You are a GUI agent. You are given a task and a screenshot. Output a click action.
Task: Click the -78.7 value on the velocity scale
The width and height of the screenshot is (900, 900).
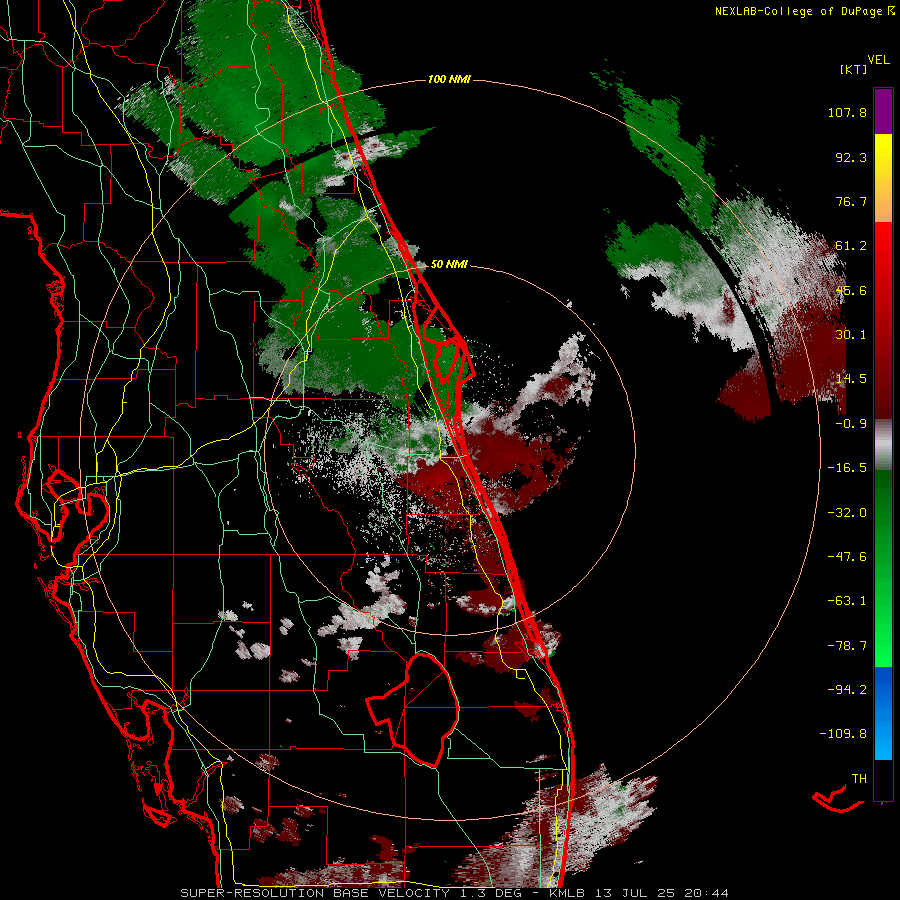(x=847, y=646)
